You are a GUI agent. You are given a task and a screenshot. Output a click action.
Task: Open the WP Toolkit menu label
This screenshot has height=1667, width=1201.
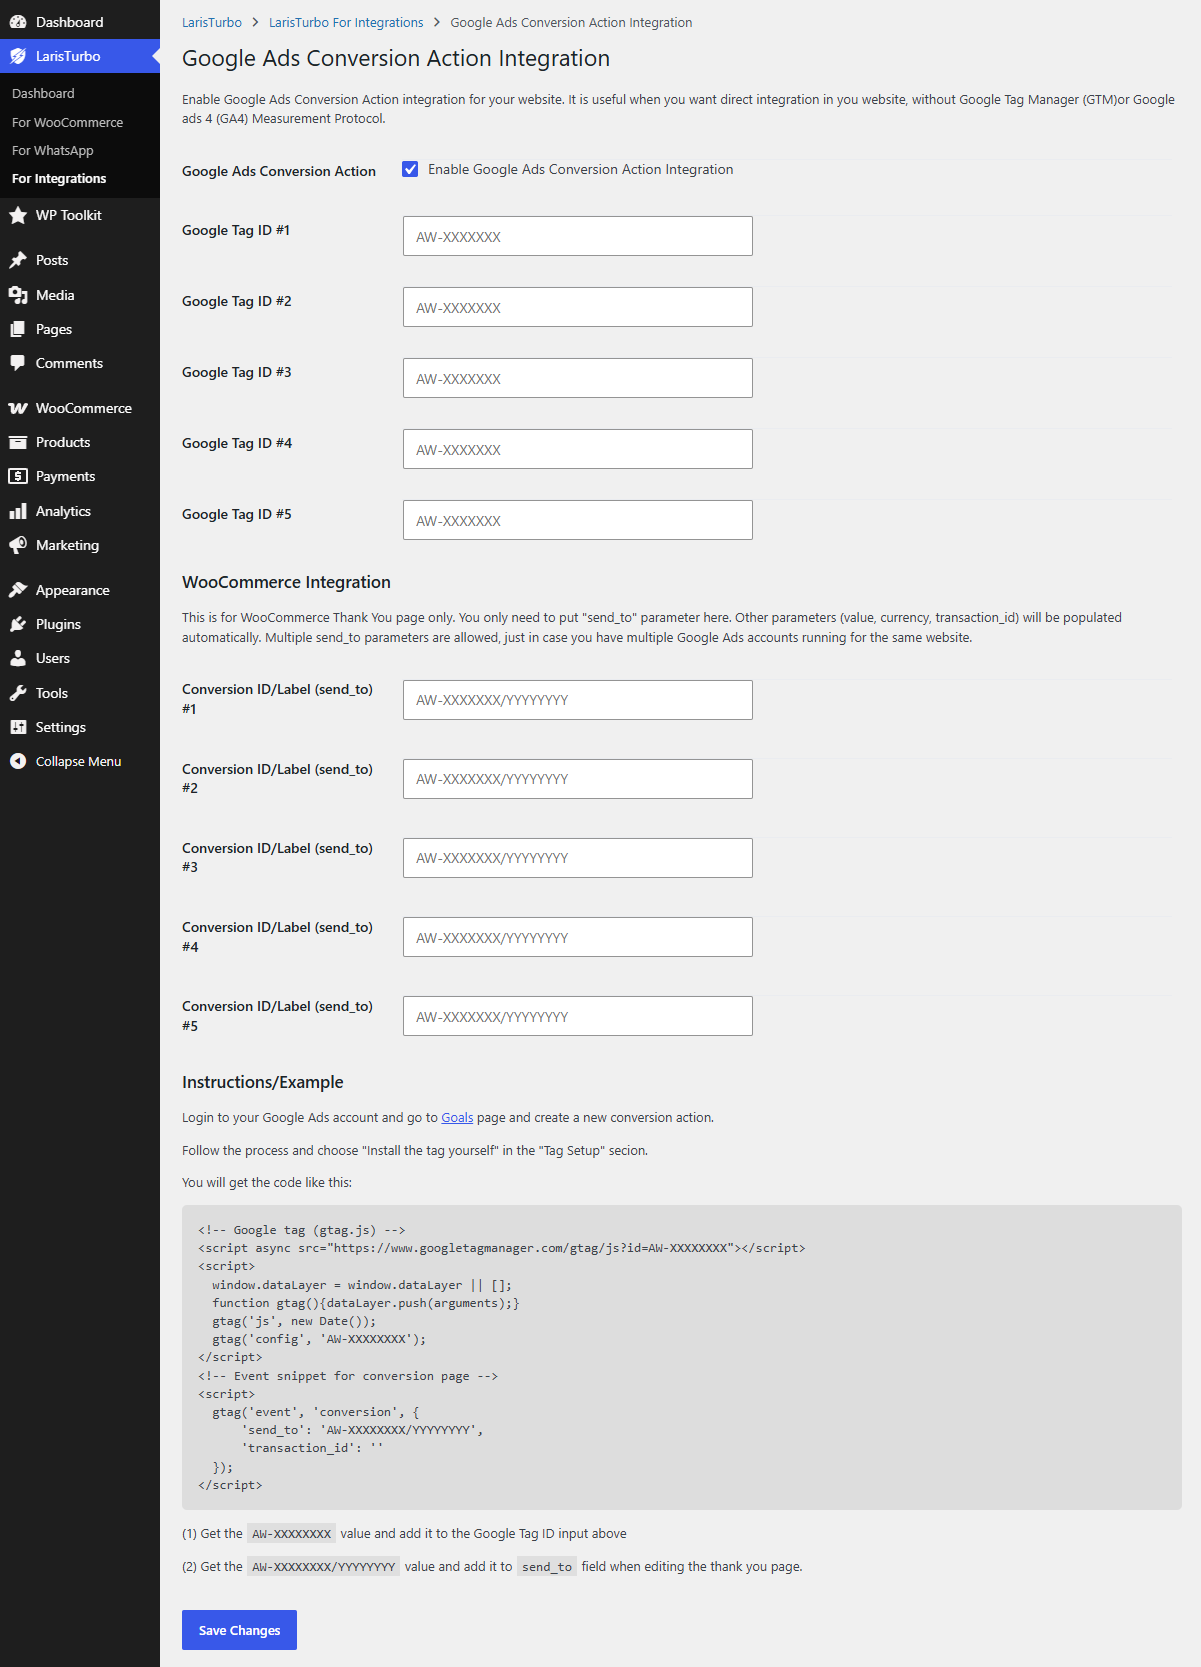click(69, 215)
